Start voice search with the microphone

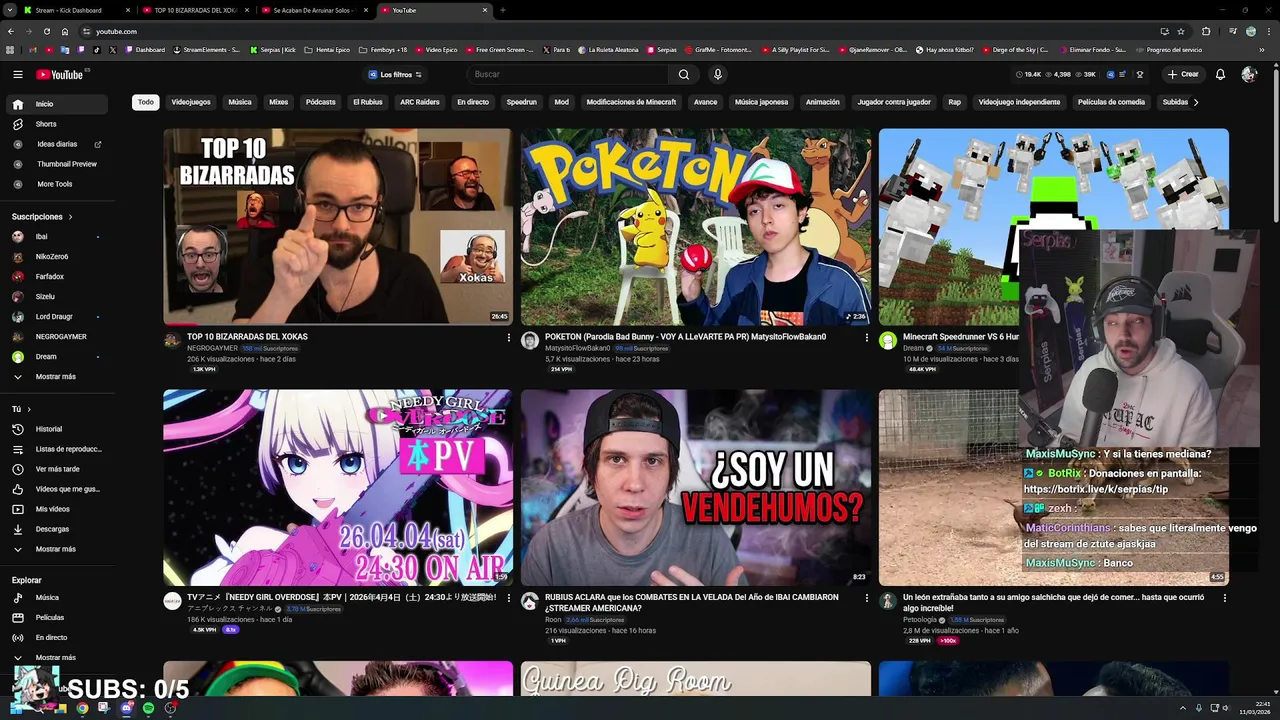click(x=717, y=74)
